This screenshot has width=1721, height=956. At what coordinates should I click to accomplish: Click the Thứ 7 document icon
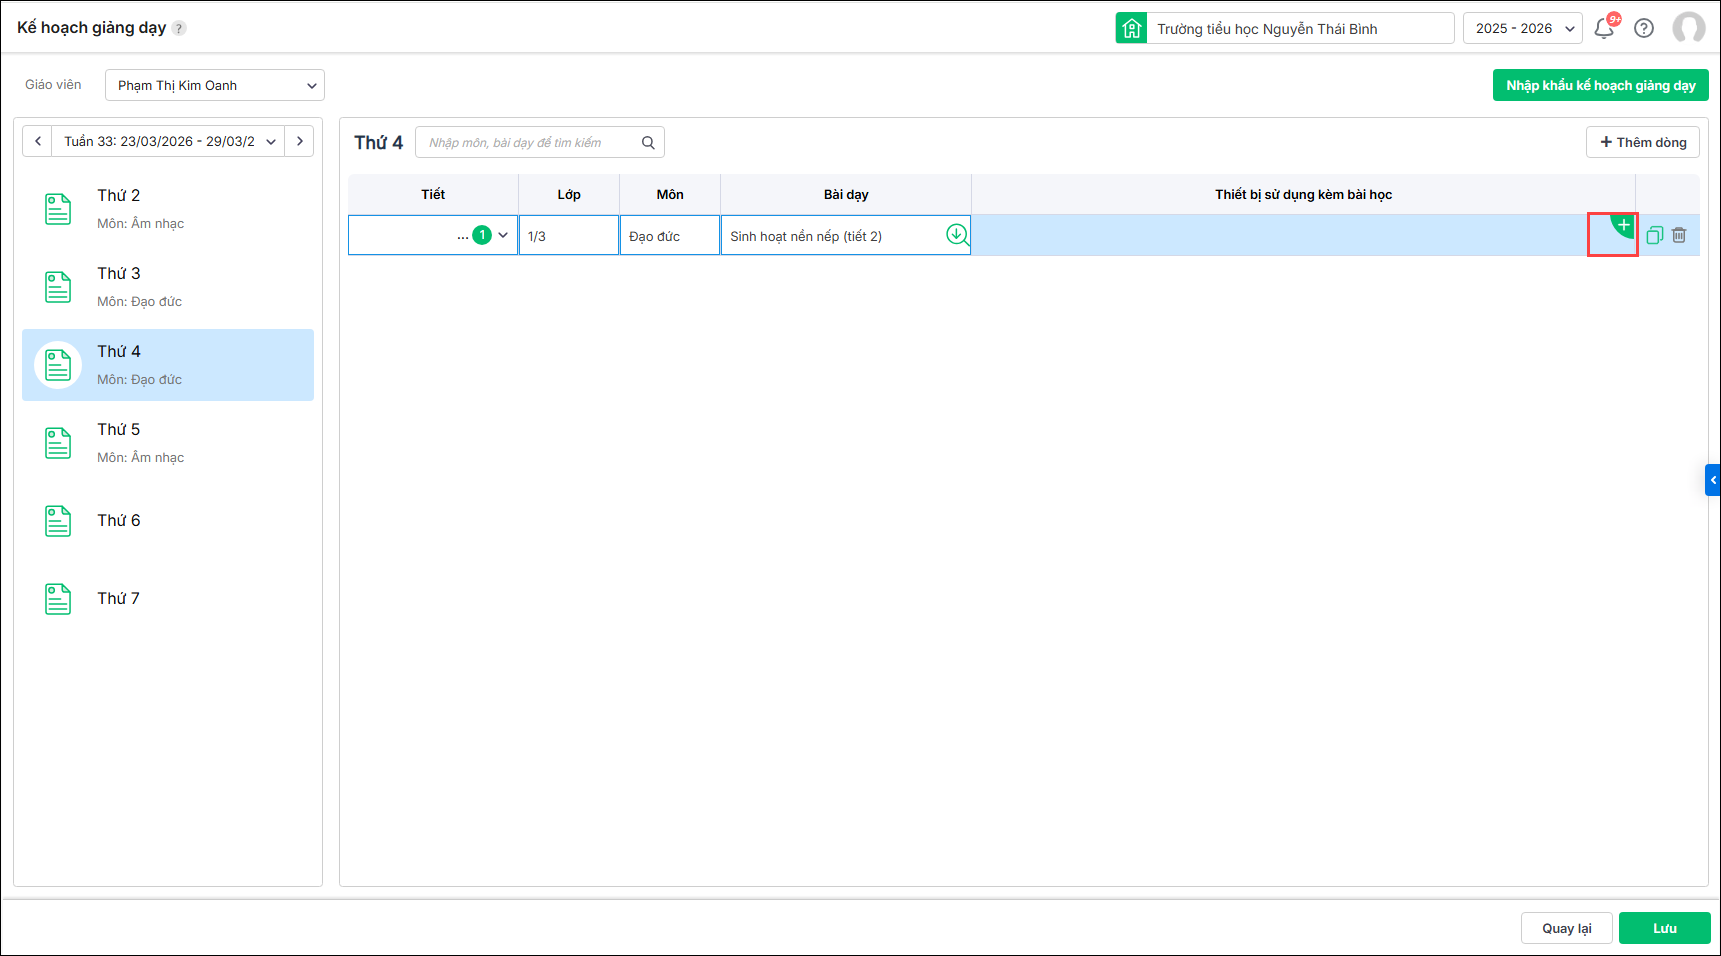tap(58, 599)
